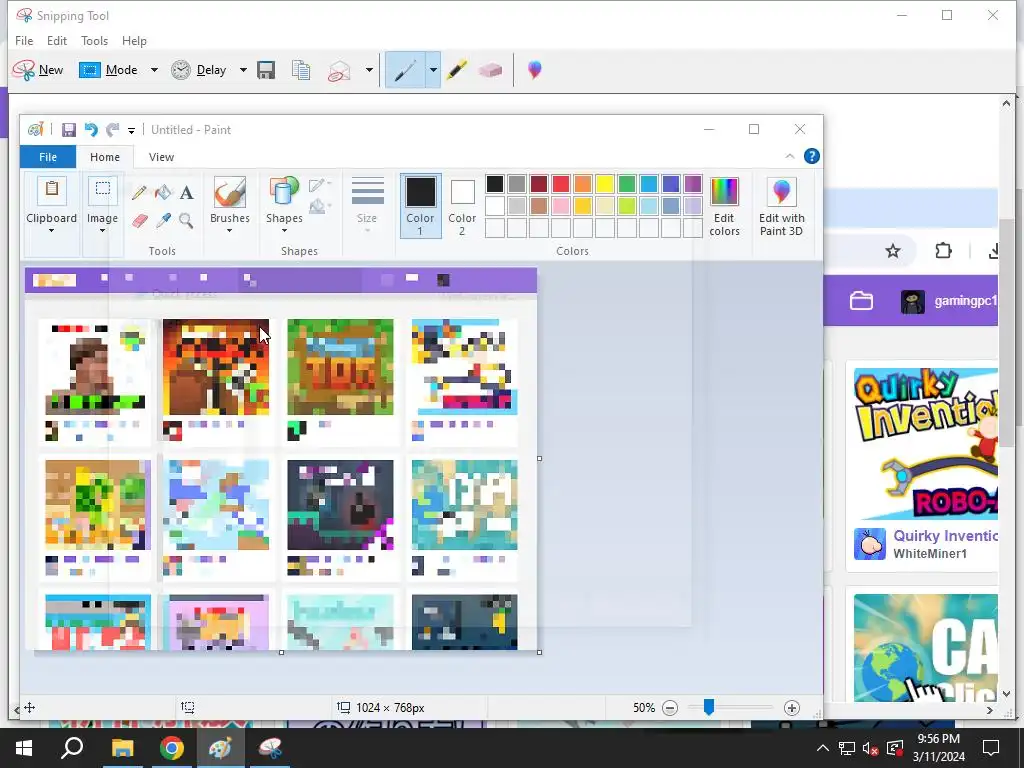Select the Eraser tool in Snipping Tool toolbar
This screenshot has height=768, width=1024.
point(490,70)
